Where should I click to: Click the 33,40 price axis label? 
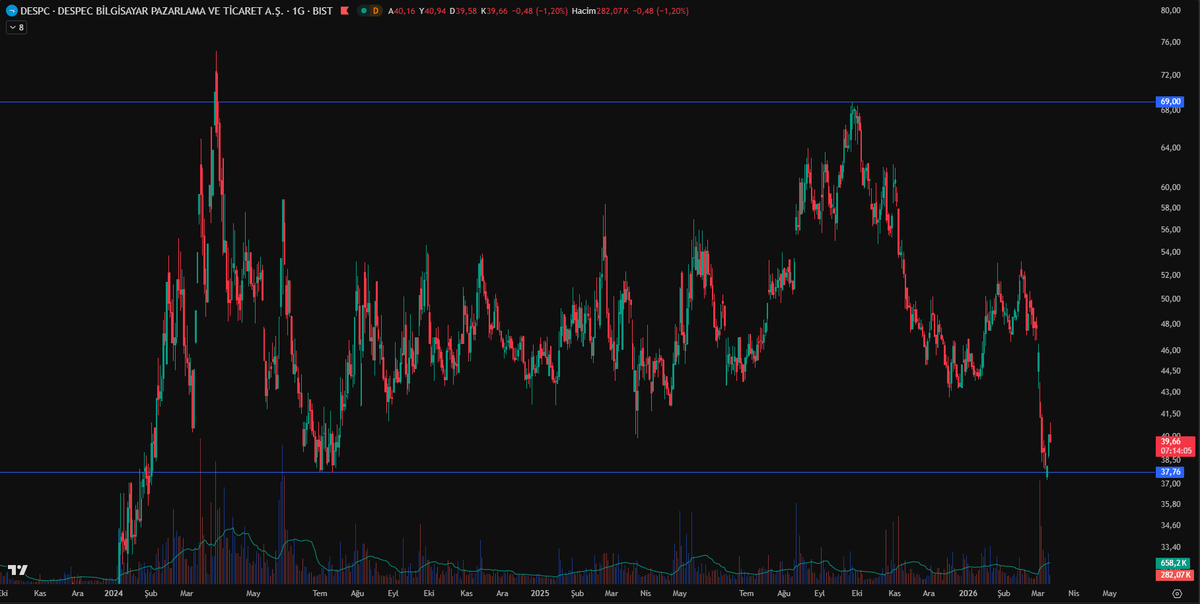coord(1170,547)
